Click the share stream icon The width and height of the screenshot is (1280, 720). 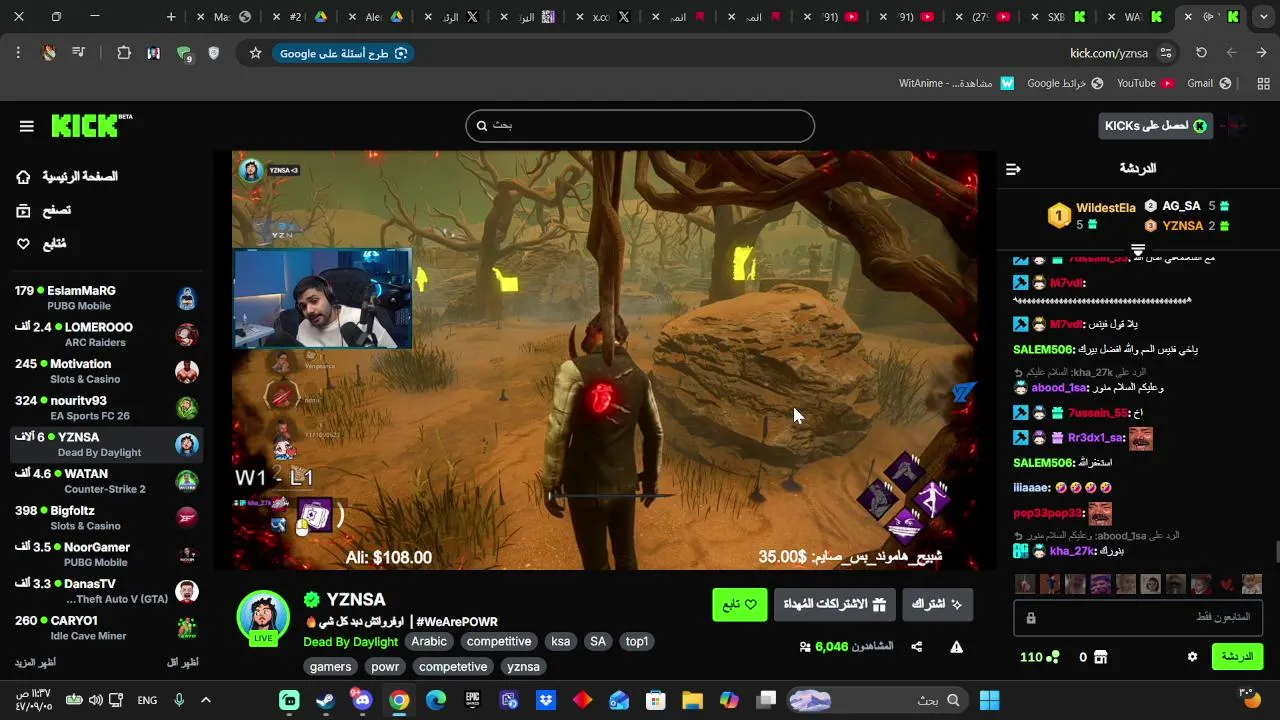point(916,647)
